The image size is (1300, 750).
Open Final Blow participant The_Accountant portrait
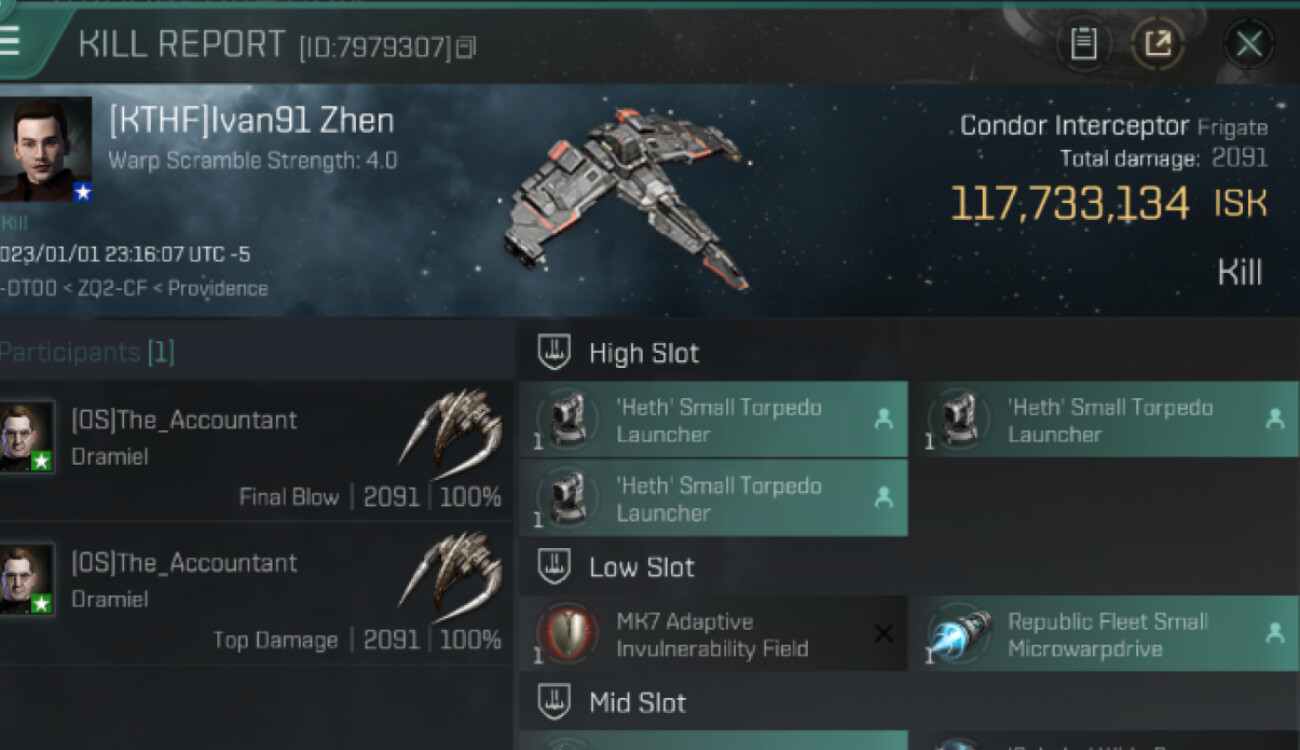(27, 436)
